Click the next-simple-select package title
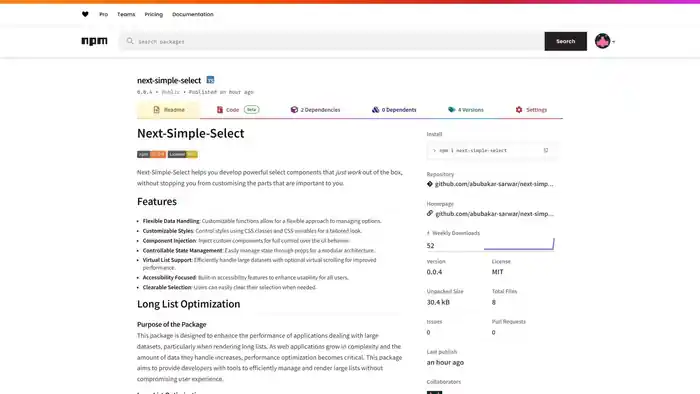The image size is (700, 394). tap(169, 80)
